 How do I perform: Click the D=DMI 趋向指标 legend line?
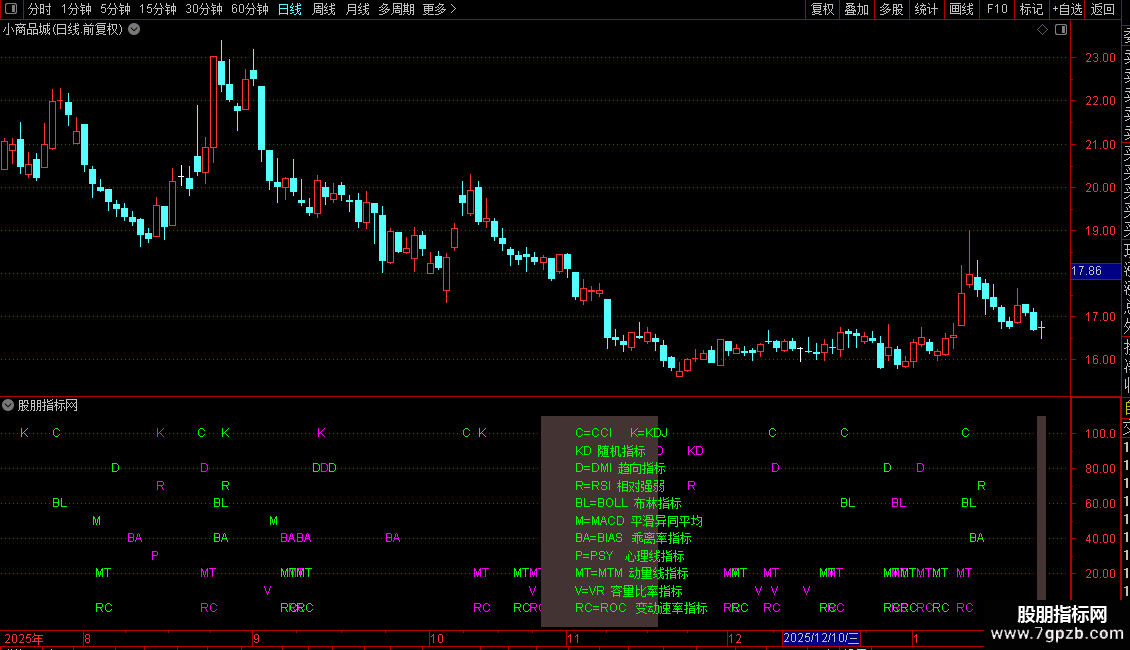pos(620,468)
